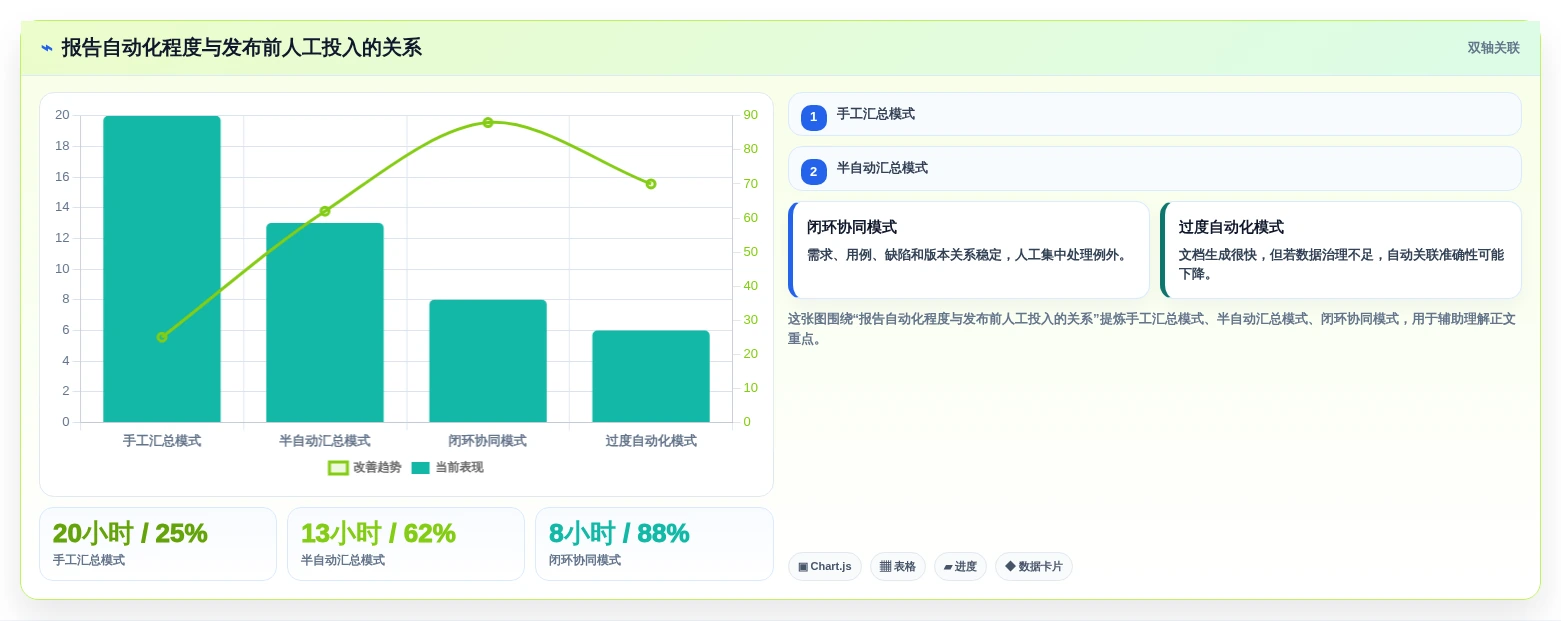Click the number 1 badge for 手工汇总模式
1561x621 pixels.
[813, 117]
